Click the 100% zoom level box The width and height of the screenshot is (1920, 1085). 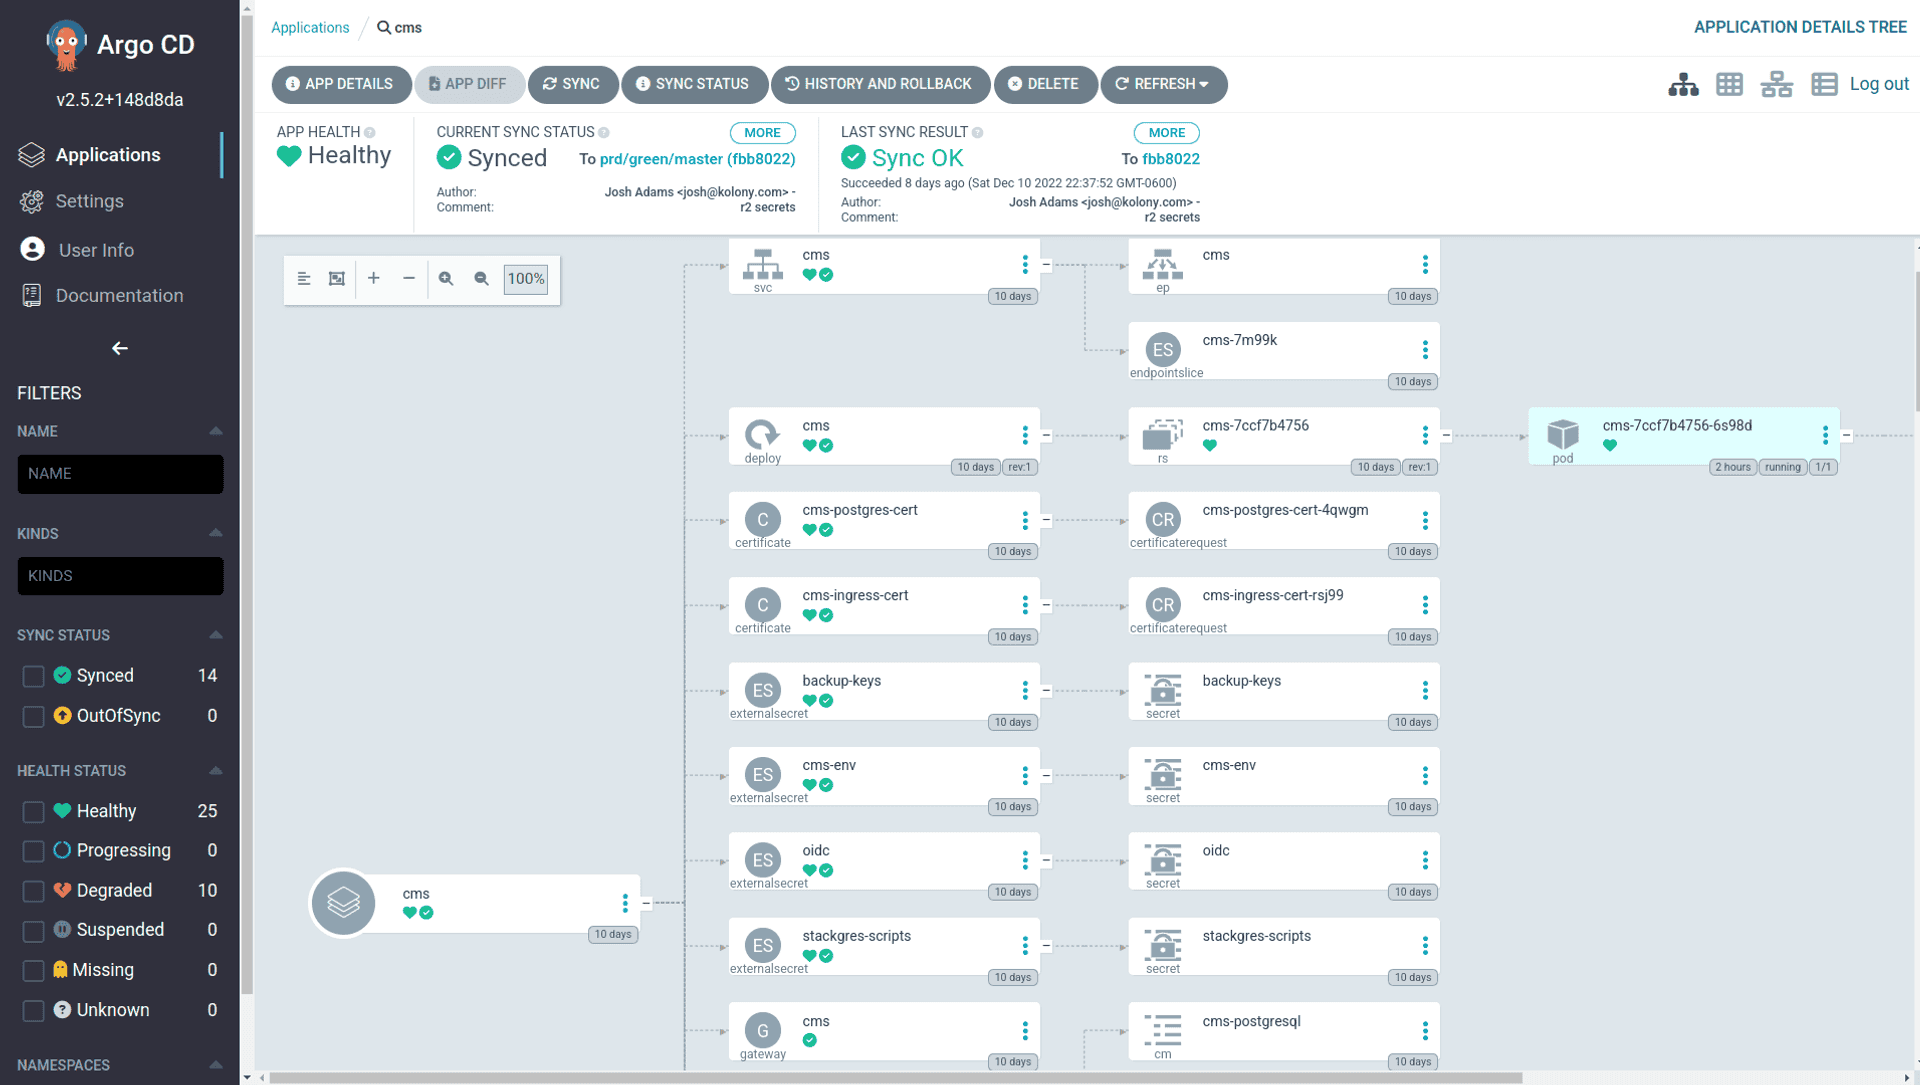pos(525,279)
